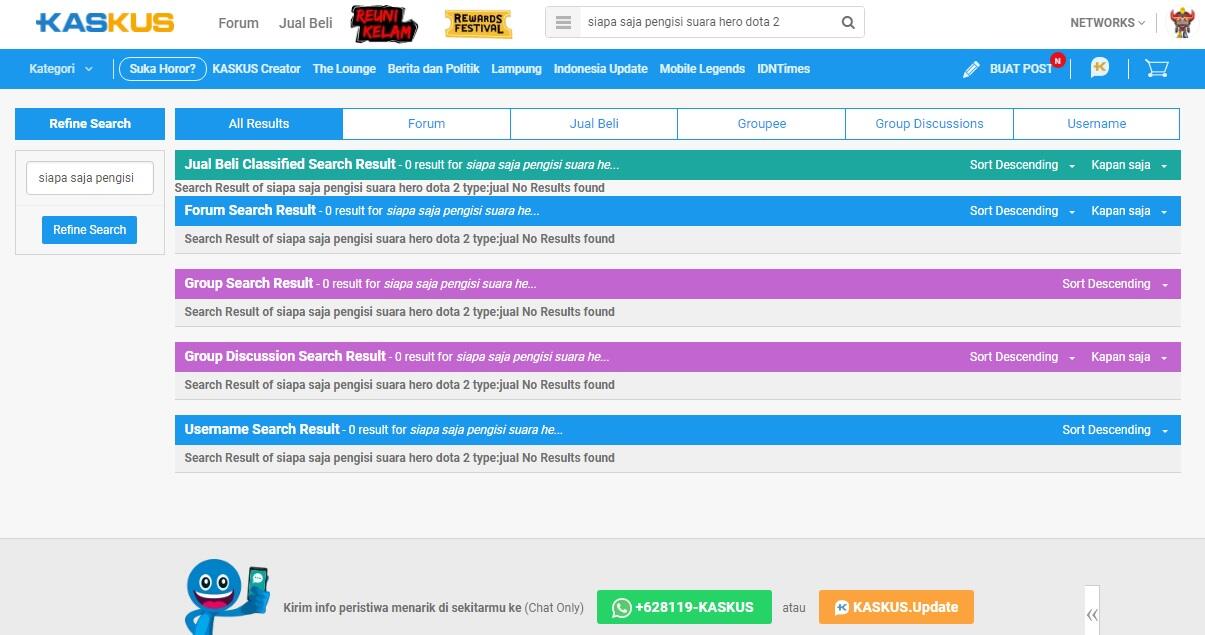The image size is (1205, 635).
Task: Open Kapan saja in Jual Beli results
Action: coord(1128,165)
